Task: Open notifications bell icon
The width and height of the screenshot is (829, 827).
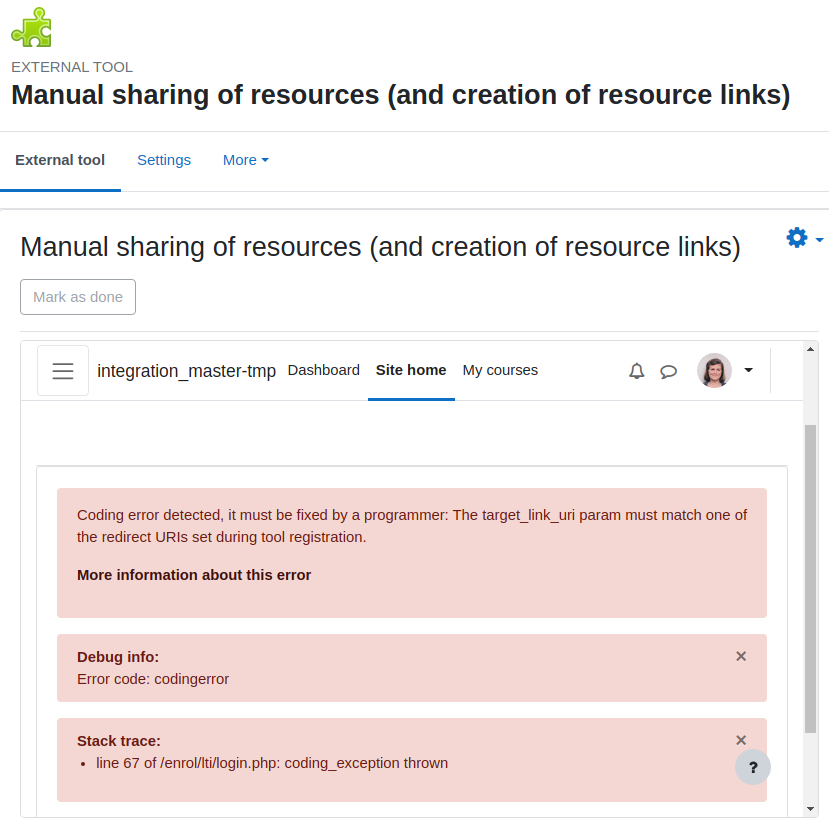Action: pos(637,371)
